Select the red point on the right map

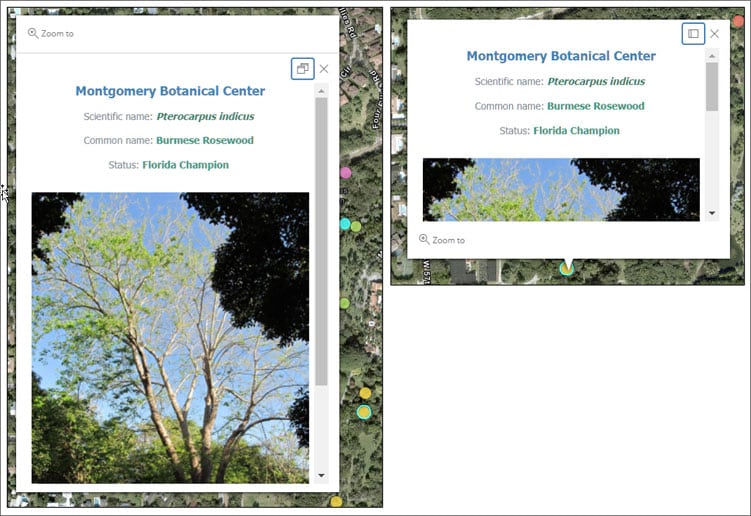(x=739, y=21)
